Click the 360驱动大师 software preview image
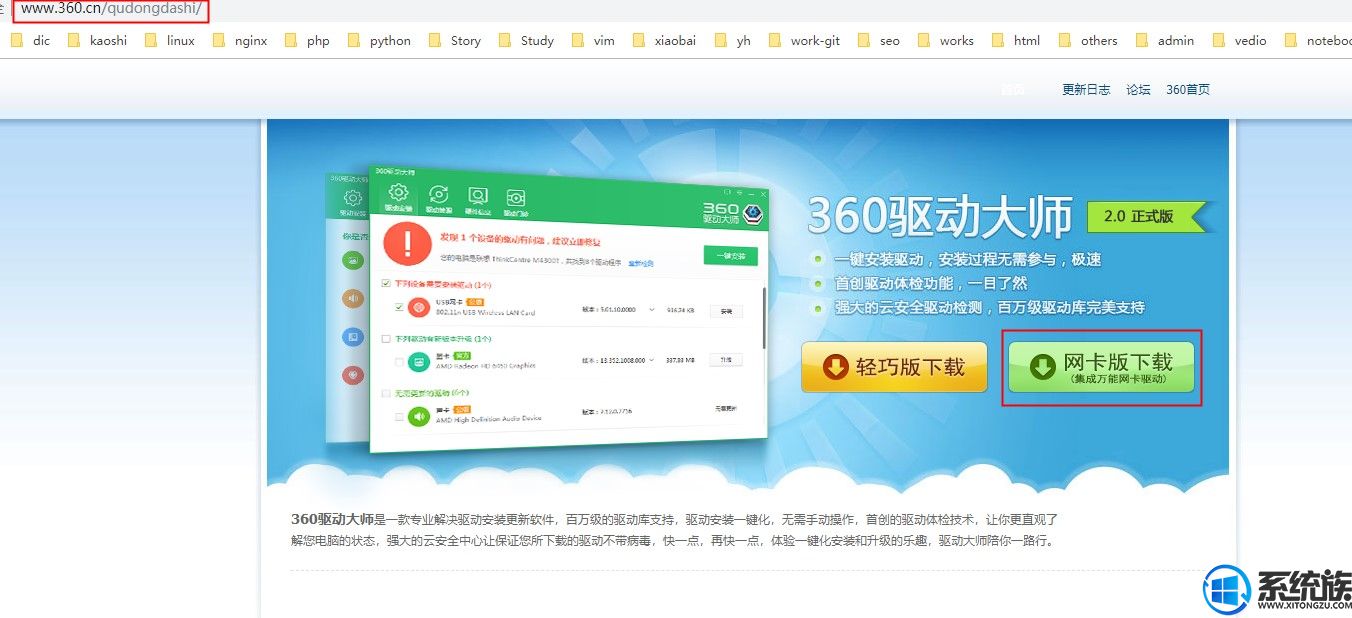The image size is (1352, 618). pos(548,307)
